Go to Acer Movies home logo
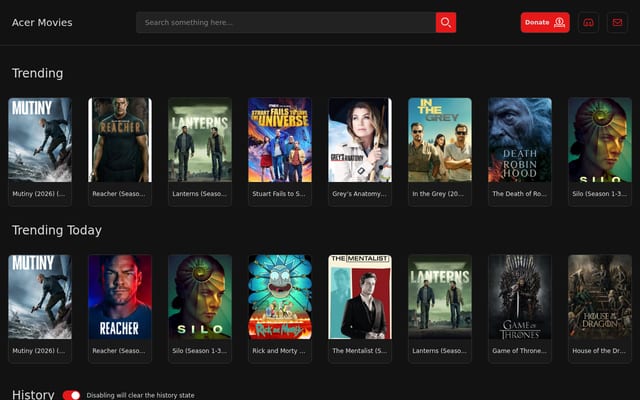The image size is (640, 400). click(42, 22)
